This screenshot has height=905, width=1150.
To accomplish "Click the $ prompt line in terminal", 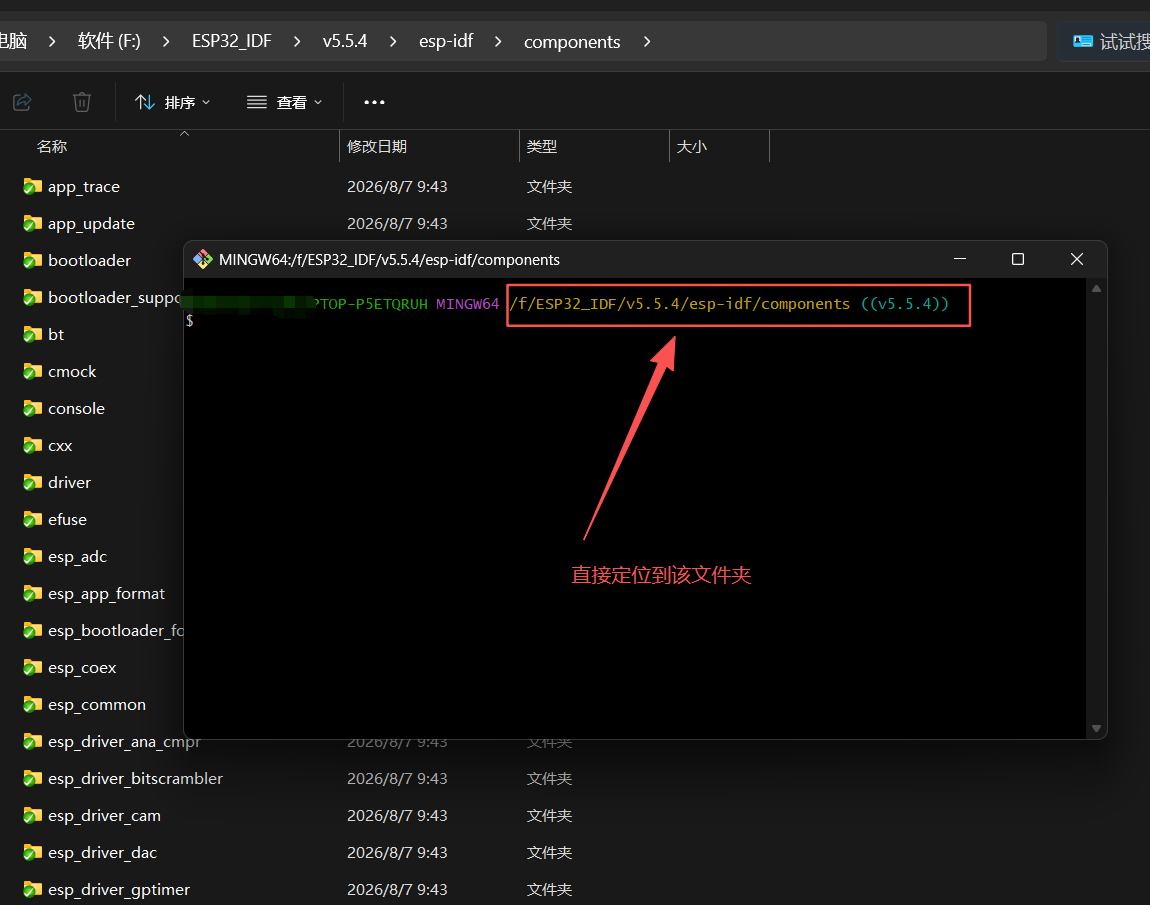I will 190,320.
